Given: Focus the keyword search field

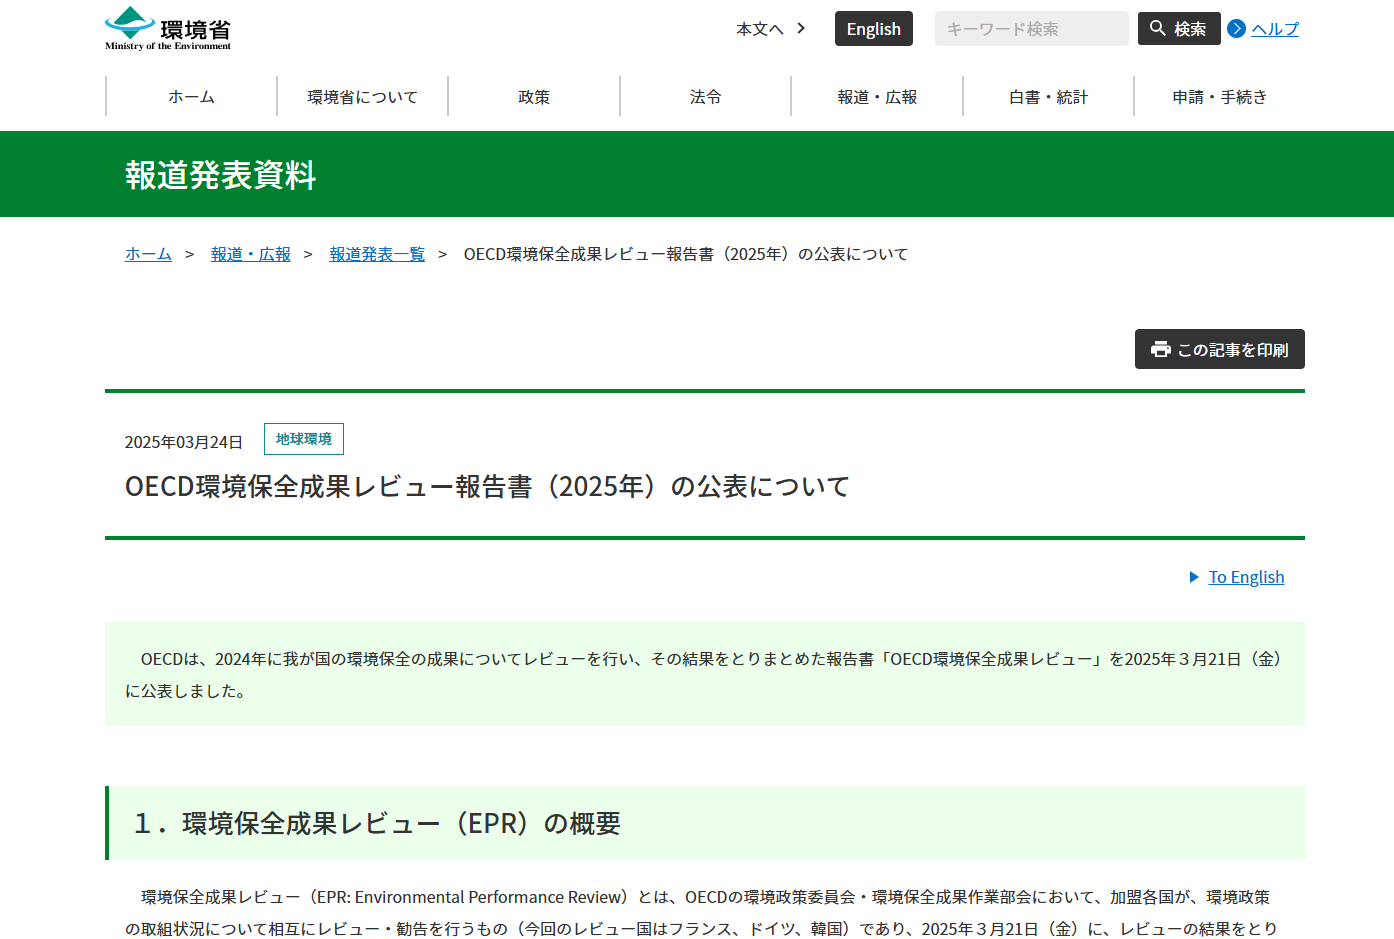Looking at the screenshot, I should 1031,29.
